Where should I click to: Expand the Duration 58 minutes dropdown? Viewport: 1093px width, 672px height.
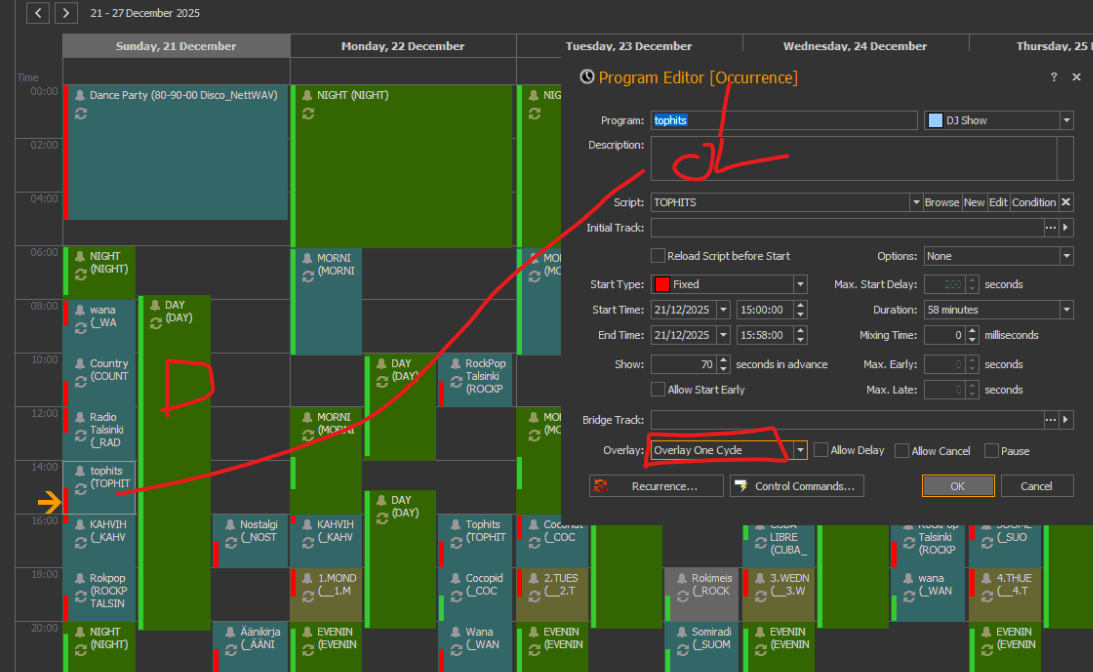(x=1066, y=310)
